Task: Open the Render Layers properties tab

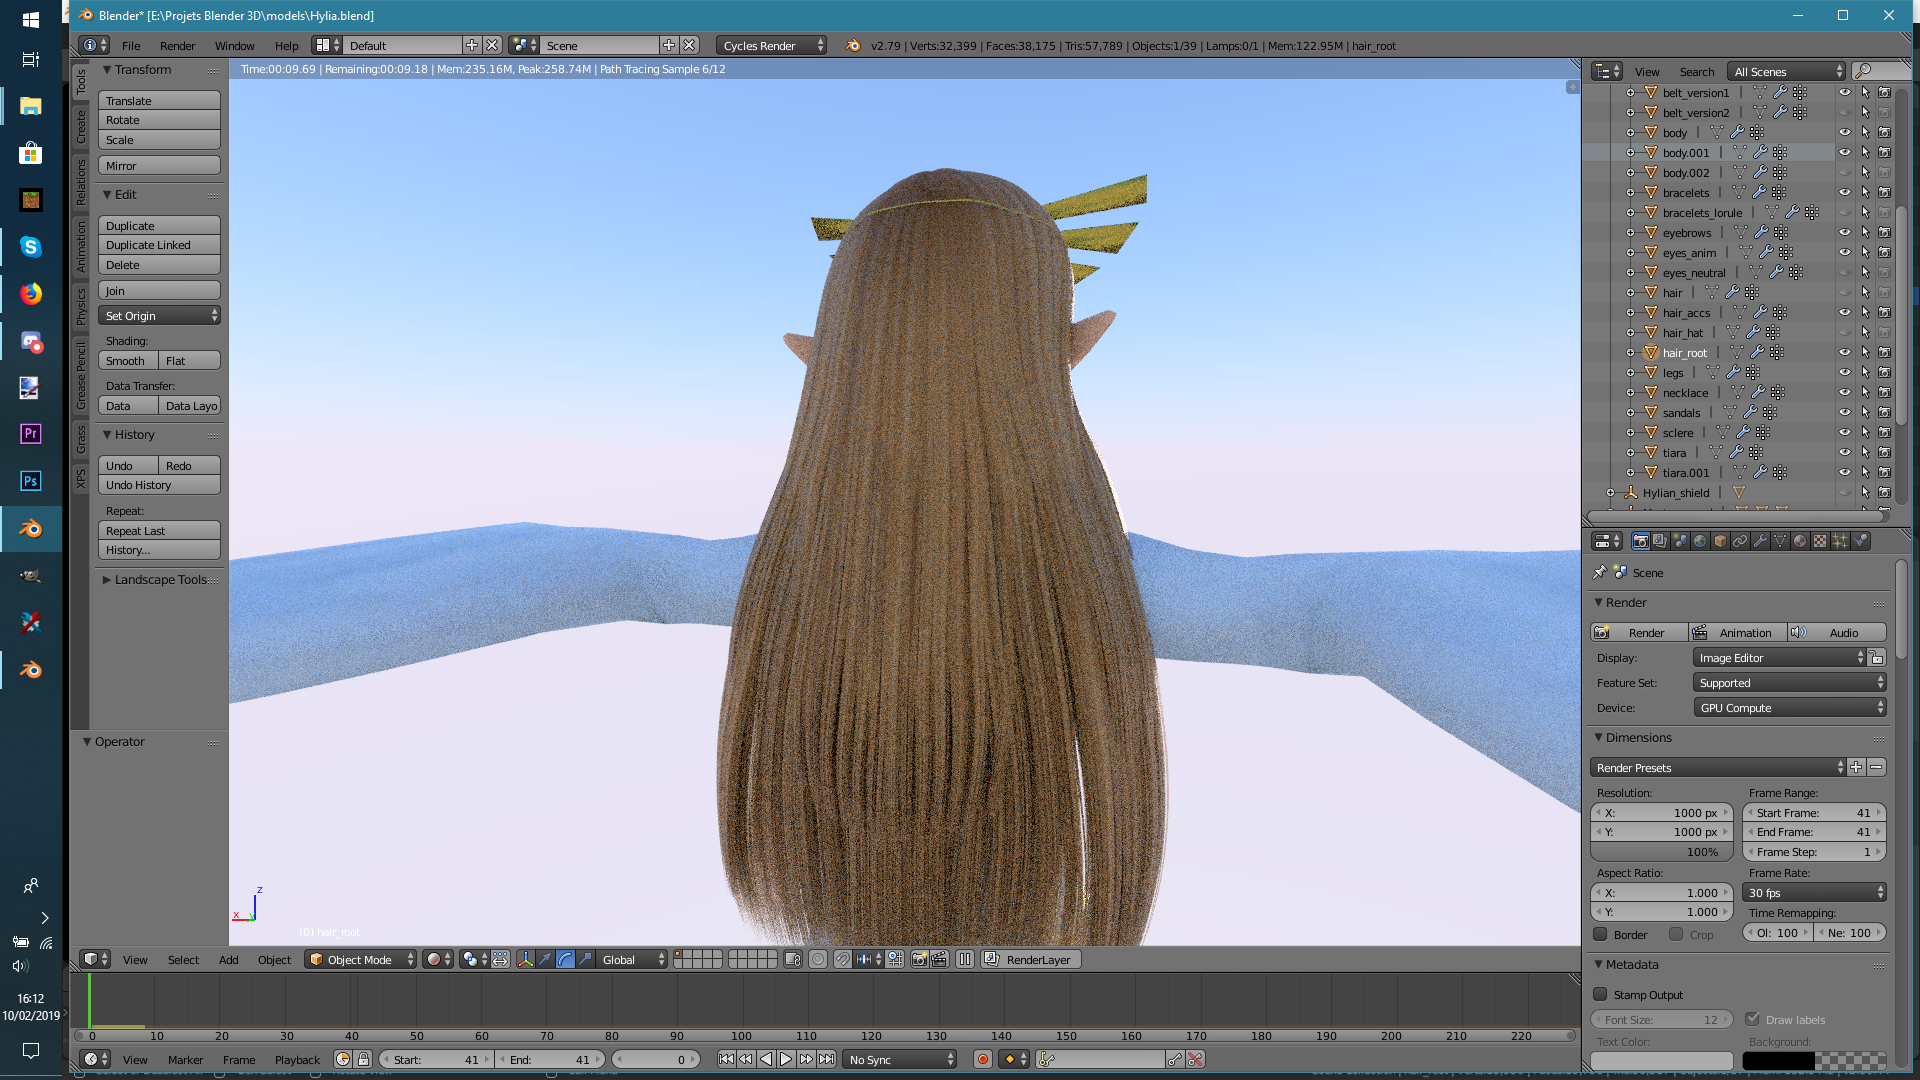Action: tap(1660, 541)
